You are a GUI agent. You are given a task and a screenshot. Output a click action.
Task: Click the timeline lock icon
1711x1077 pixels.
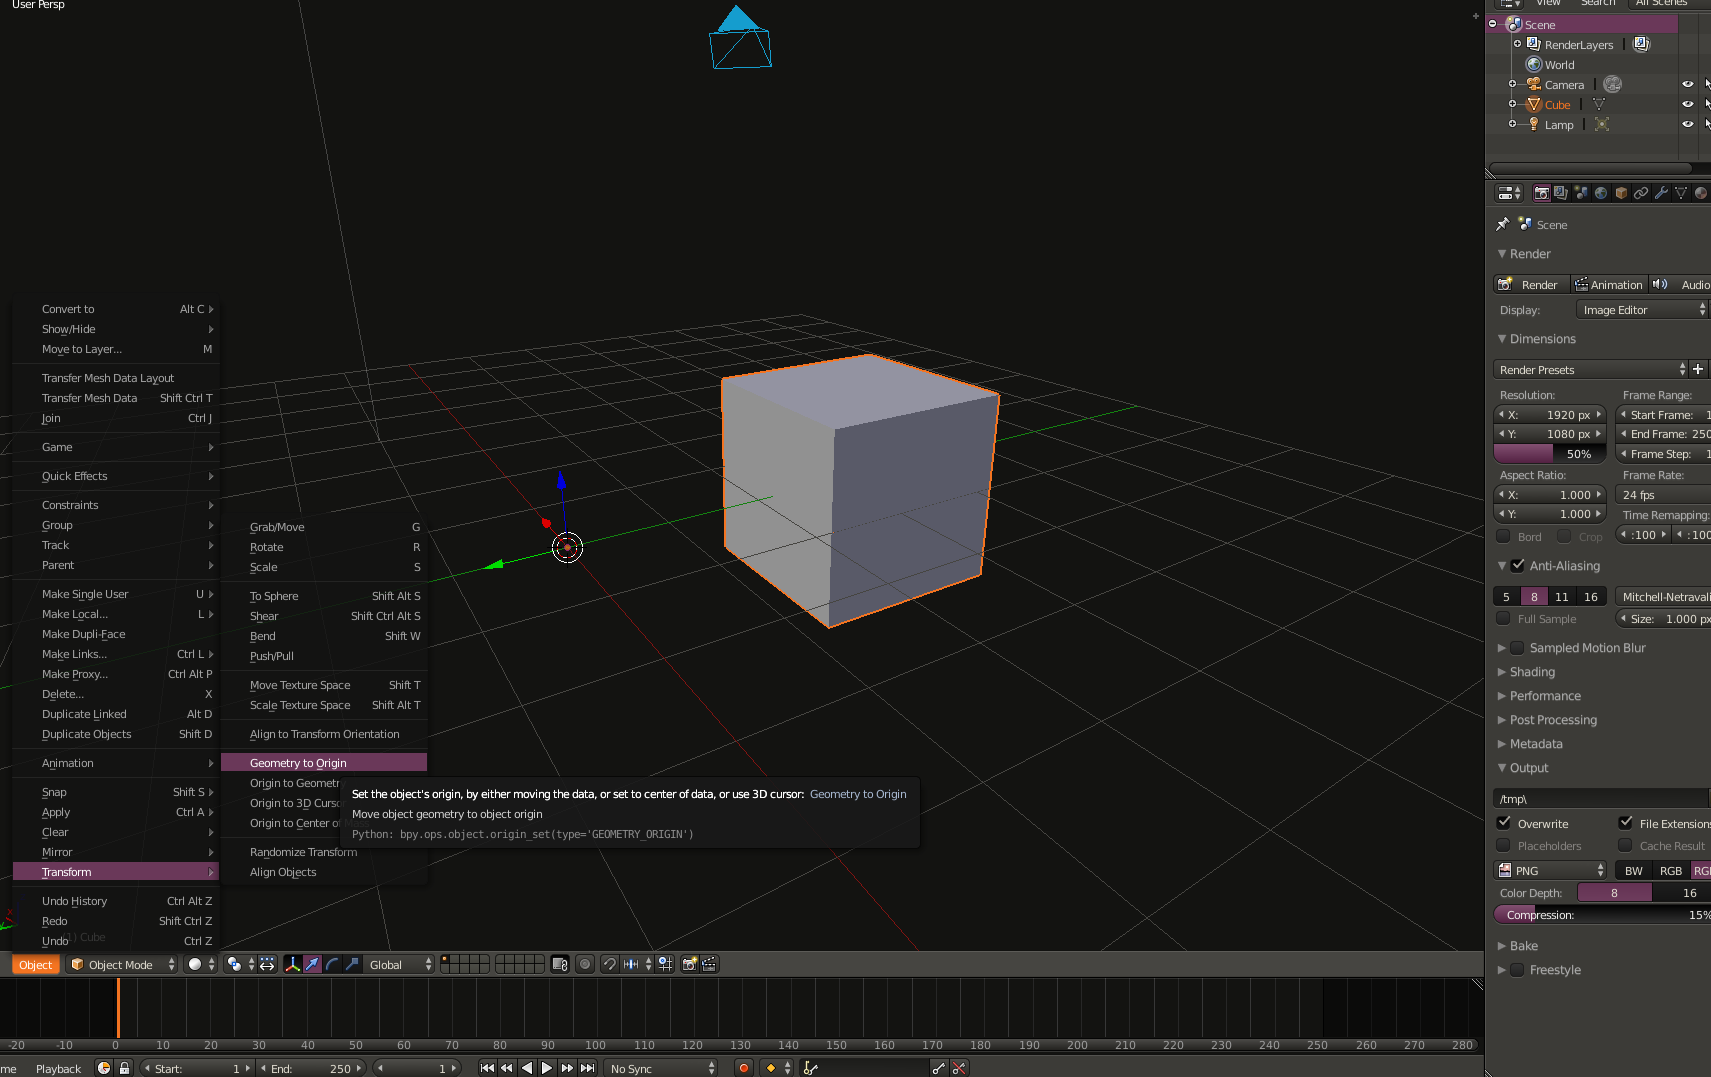pos(124,1068)
